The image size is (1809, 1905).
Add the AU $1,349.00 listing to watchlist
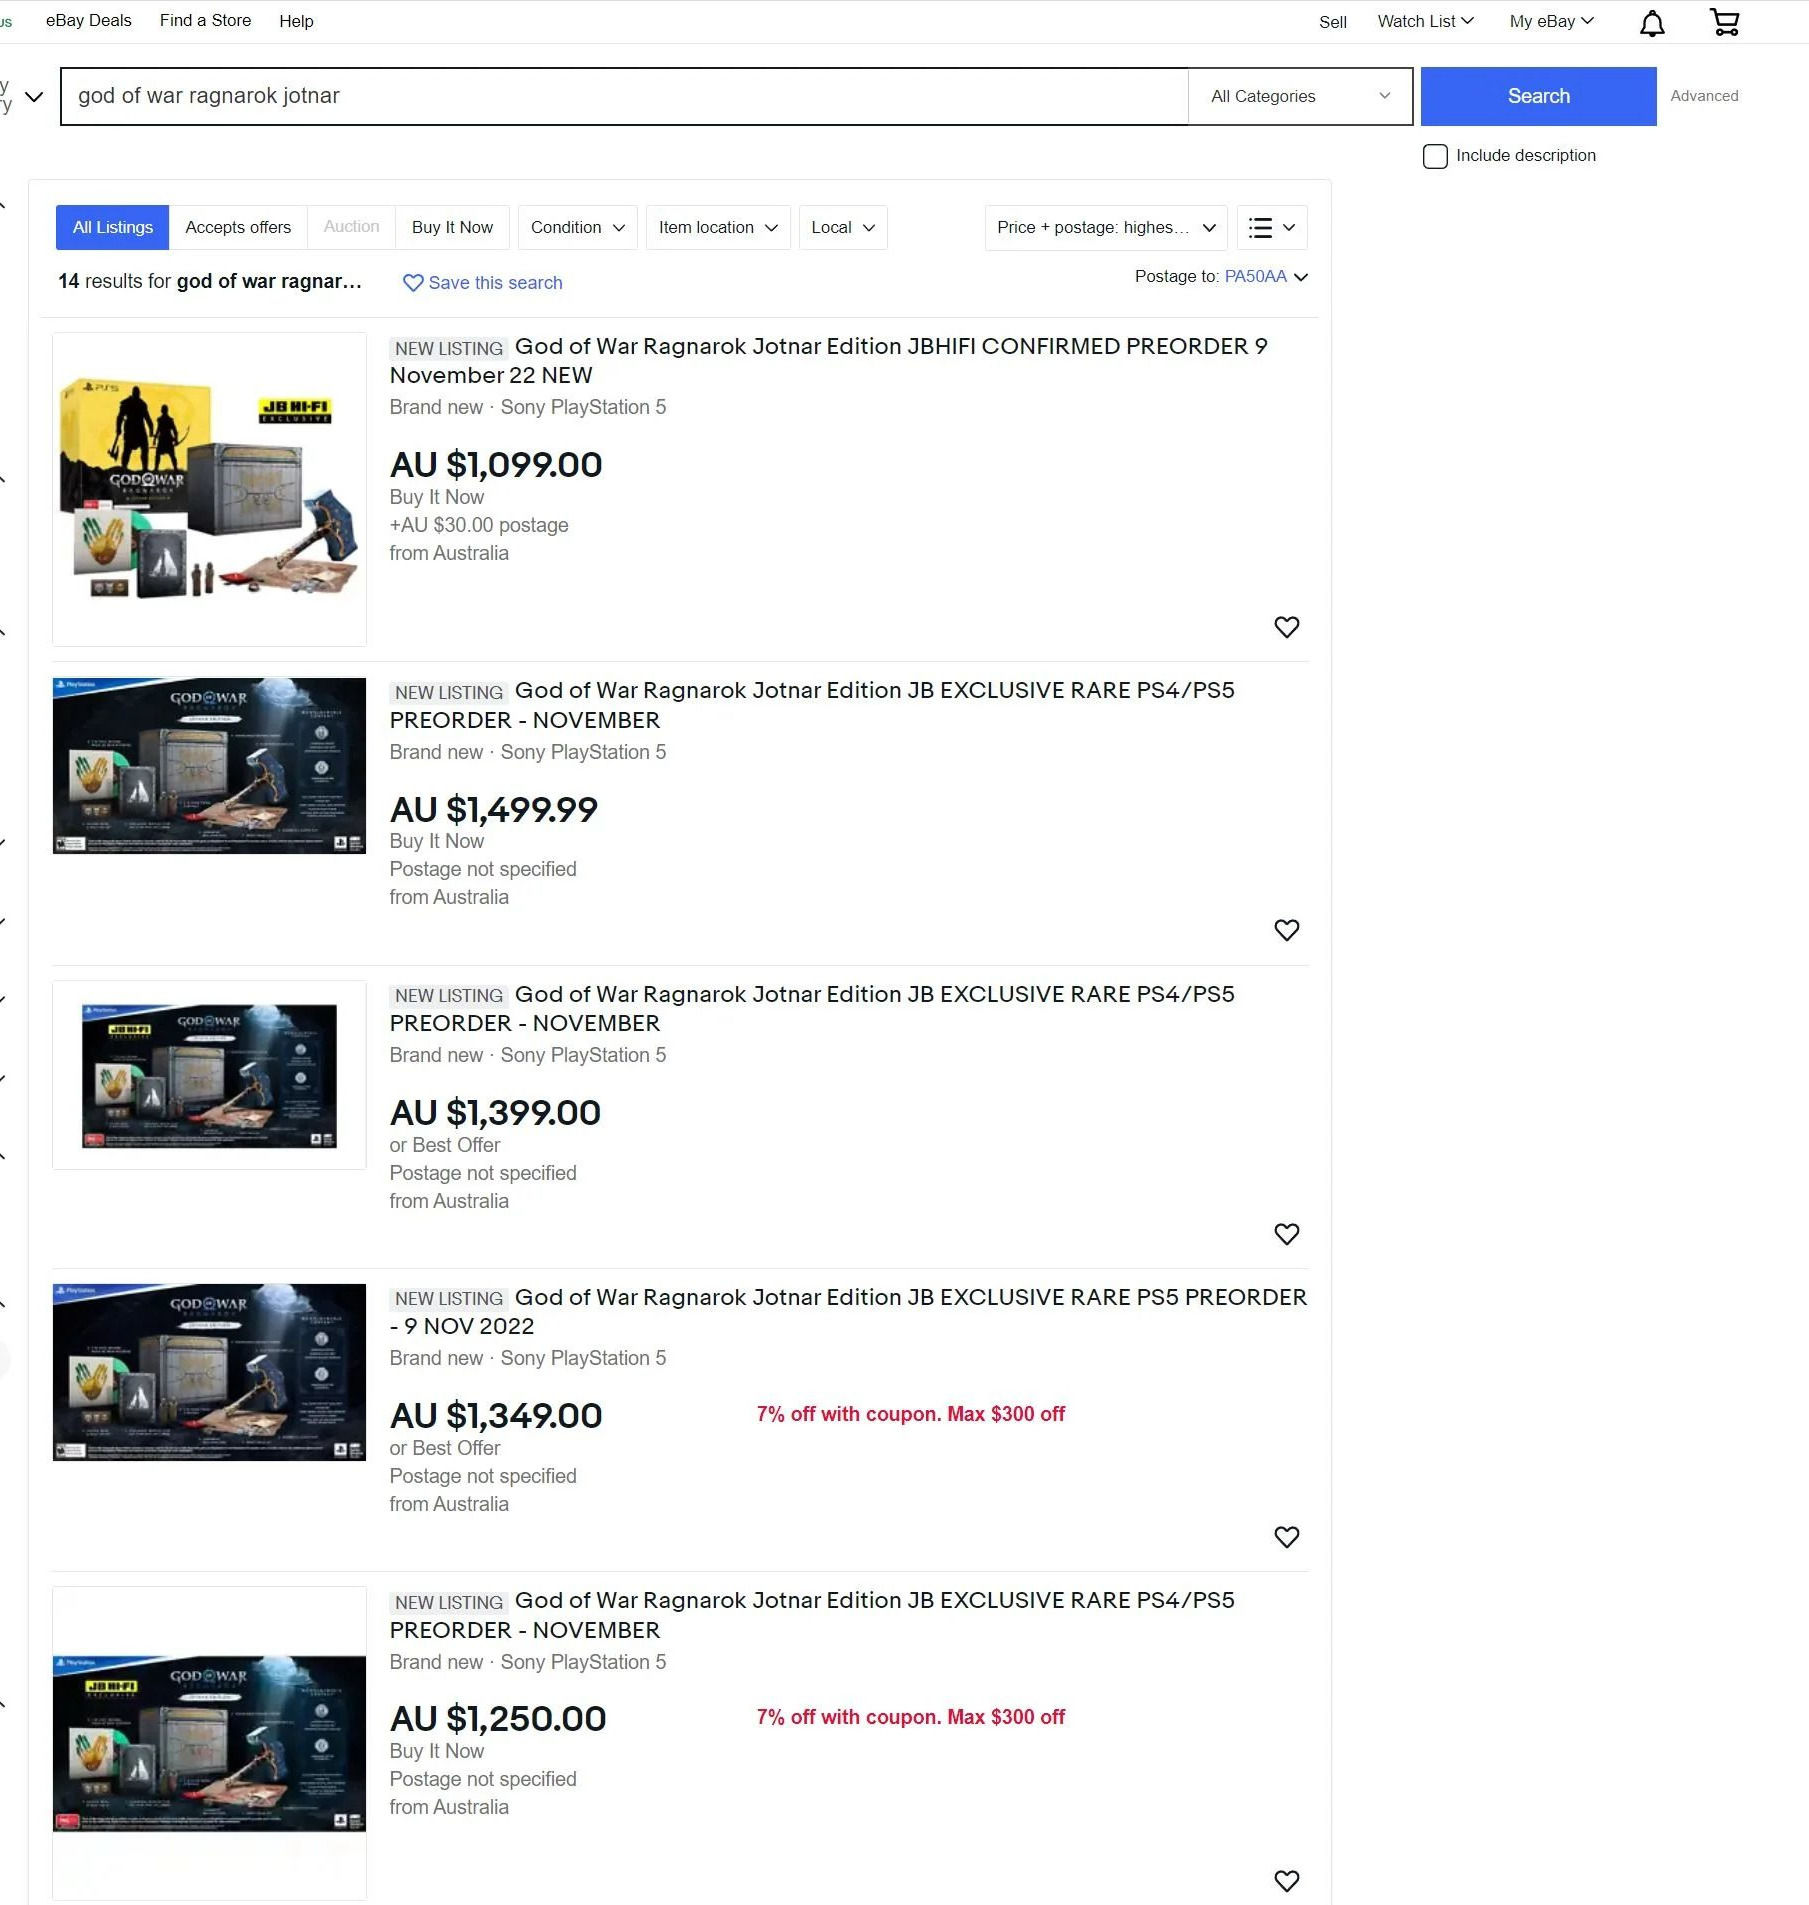click(x=1286, y=1537)
